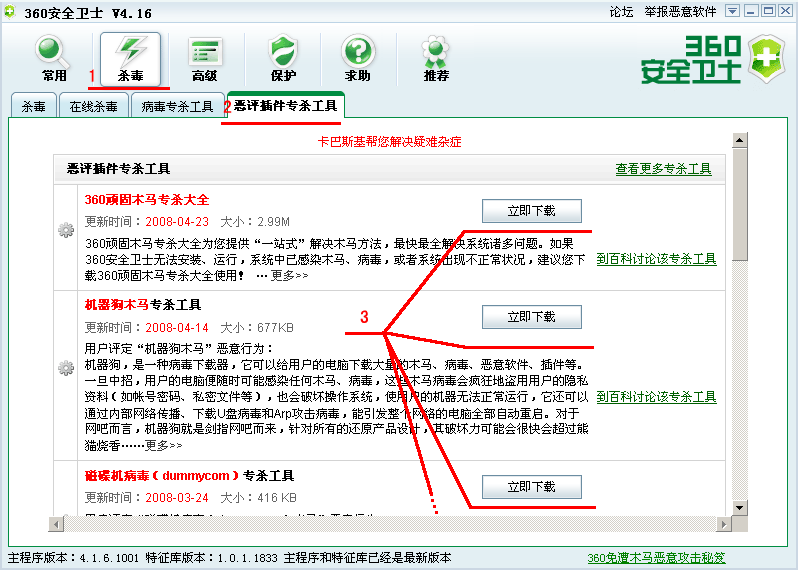Open the 查看更多专杀工具 link
Viewport: 798px width, 570px height.
663,169
